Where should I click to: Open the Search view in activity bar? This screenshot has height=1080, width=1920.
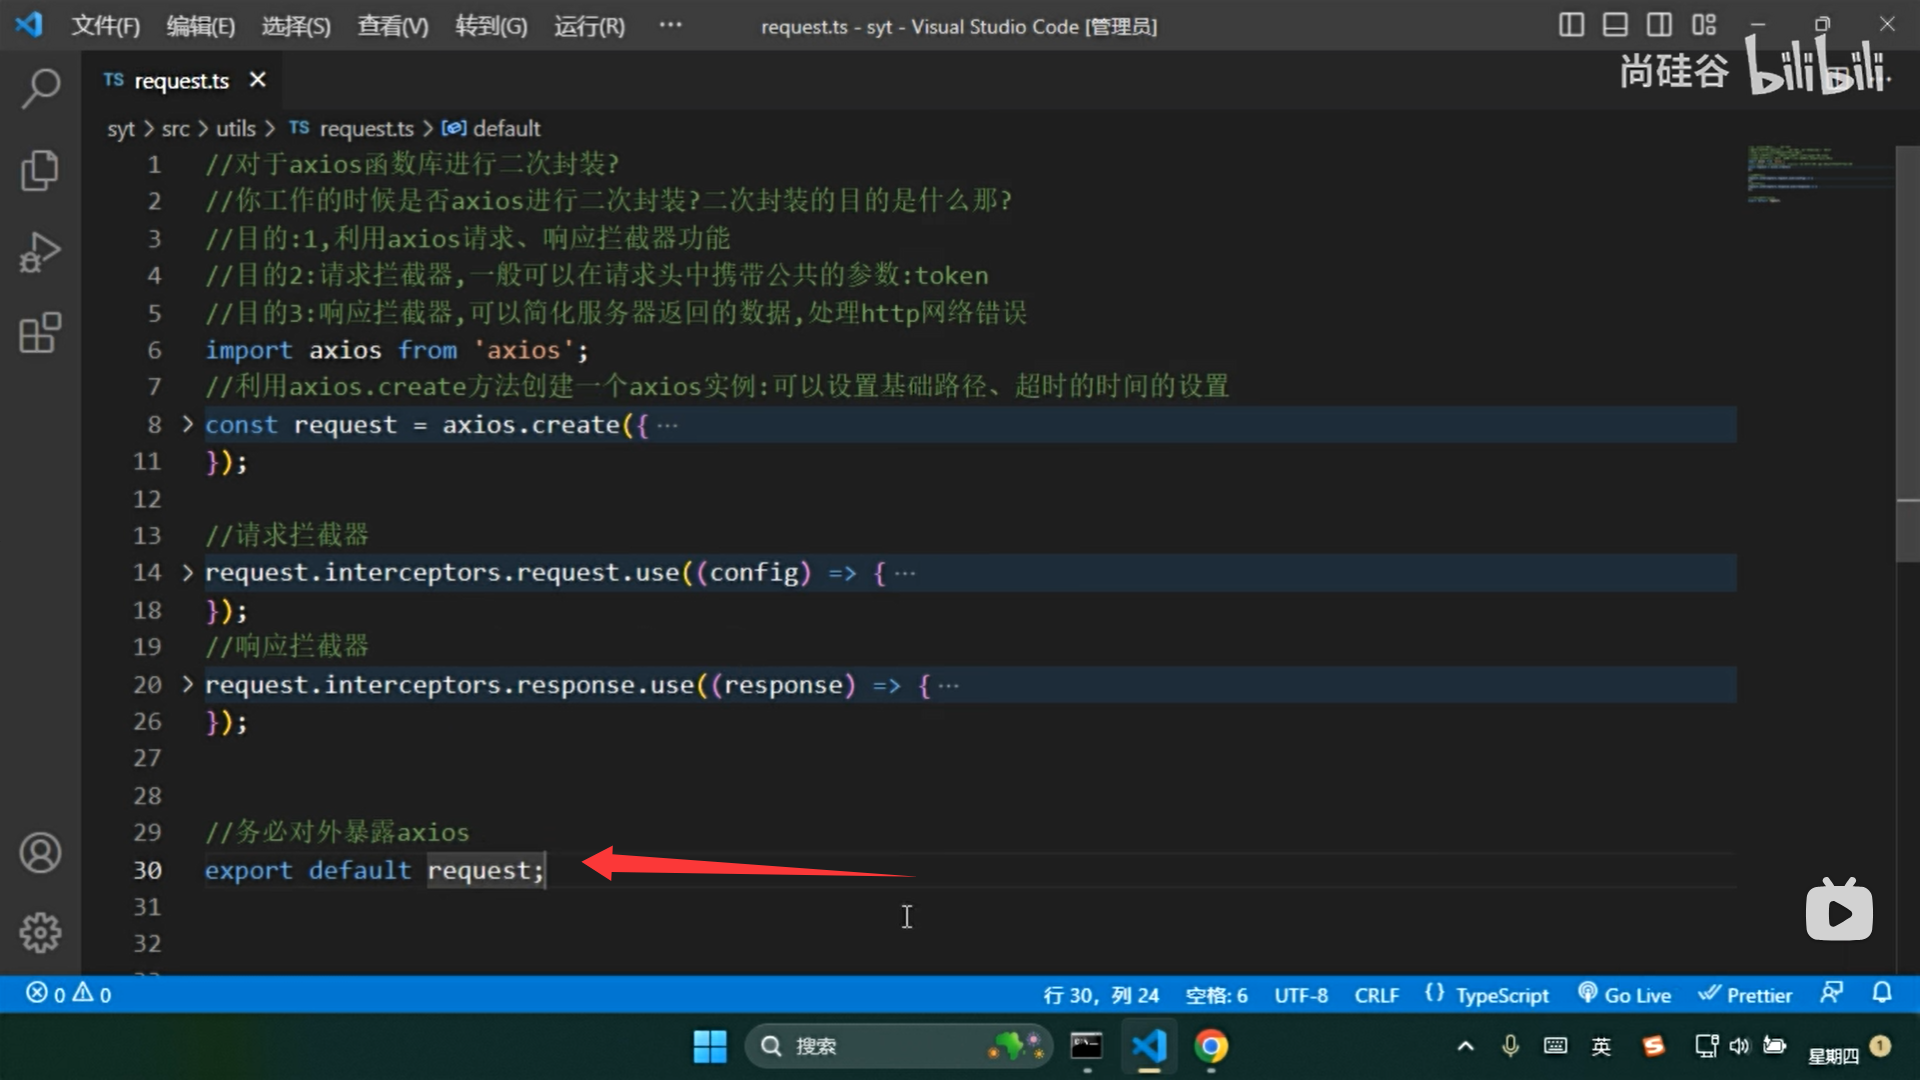coord(40,88)
